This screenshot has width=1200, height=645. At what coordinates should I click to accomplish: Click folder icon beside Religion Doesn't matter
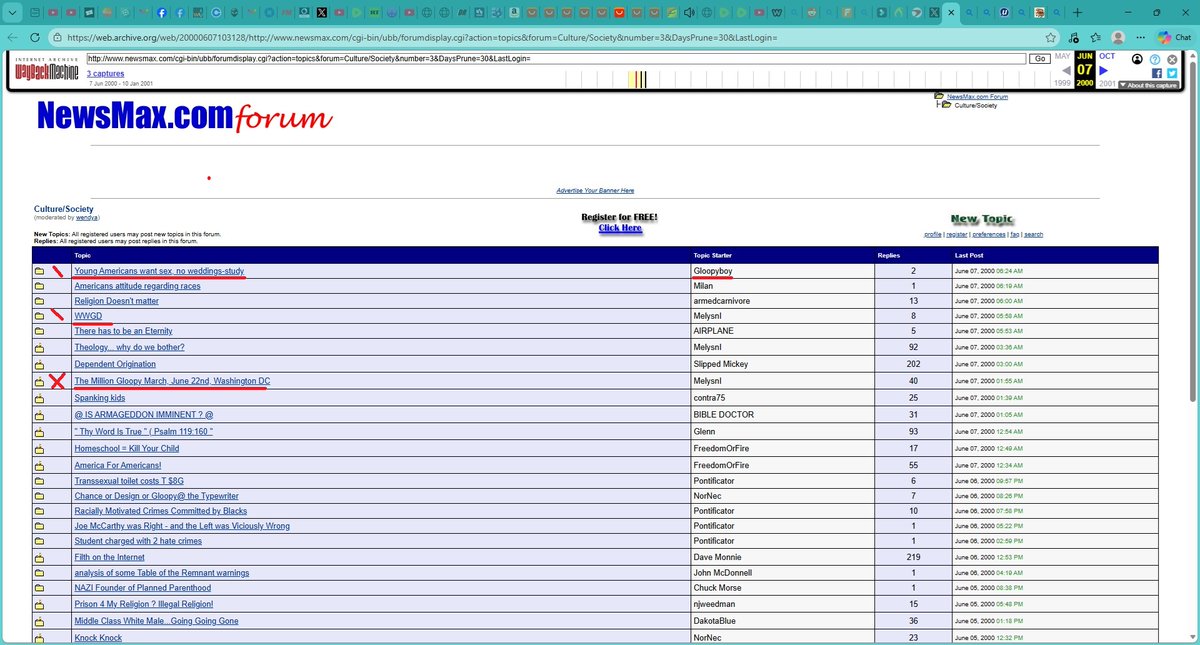coord(40,301)
